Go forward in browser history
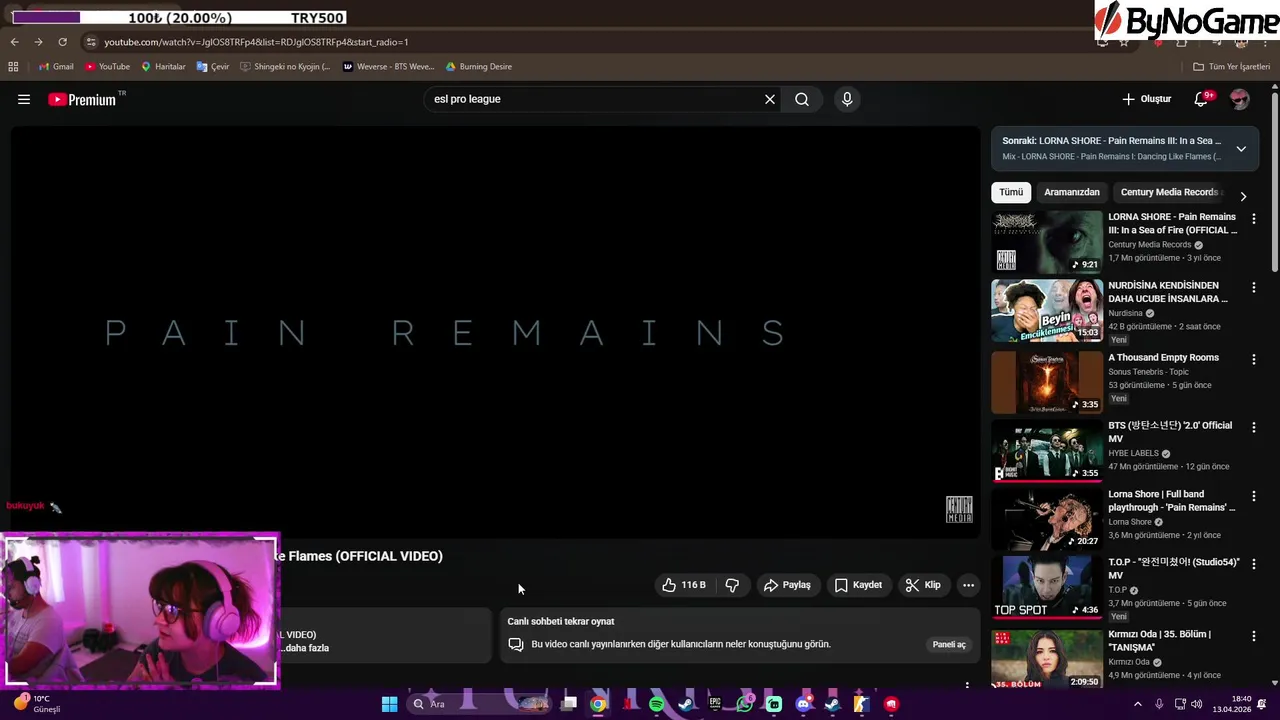Screen dimensions: 1280x720 coord(38,42)
